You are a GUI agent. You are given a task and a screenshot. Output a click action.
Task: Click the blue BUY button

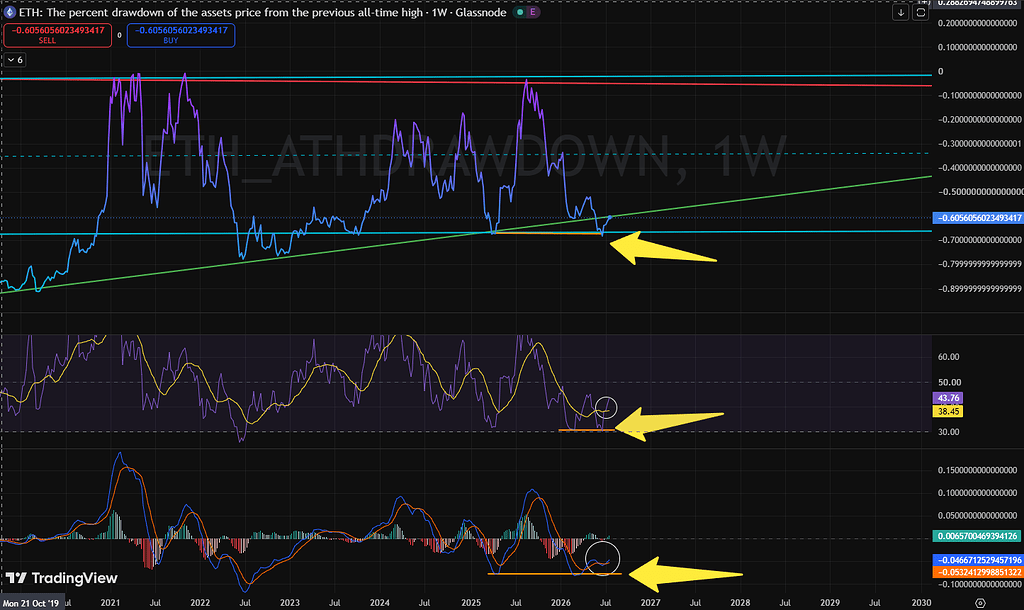[181, 35]
